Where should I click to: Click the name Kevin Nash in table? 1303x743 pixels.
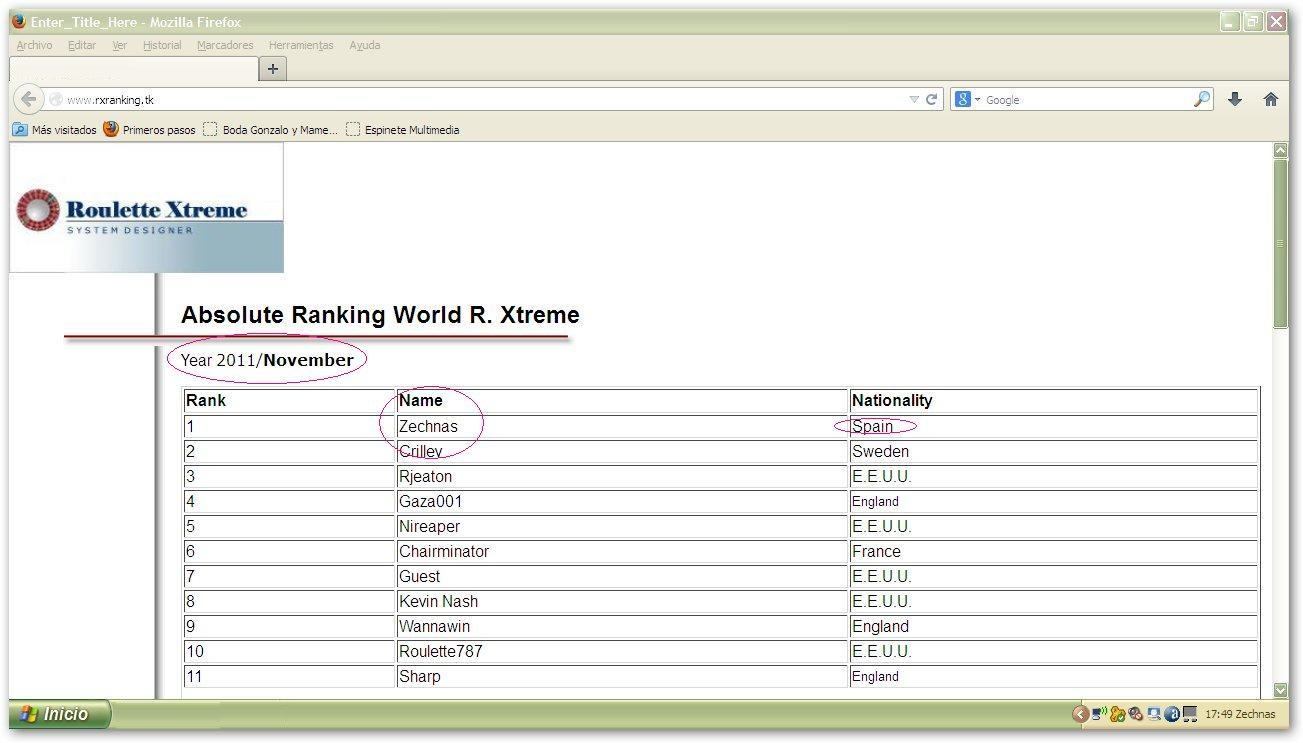point(438,601)
